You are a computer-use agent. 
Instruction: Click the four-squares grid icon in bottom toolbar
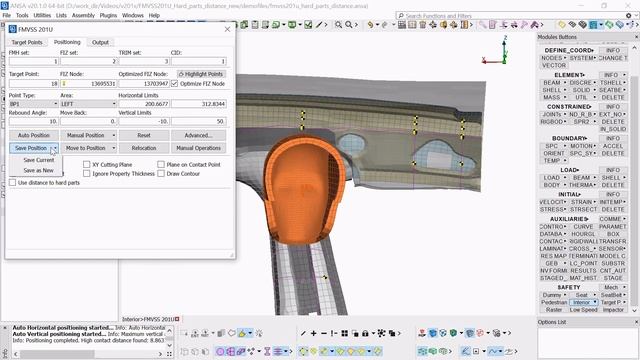click(x=344, y=333)
